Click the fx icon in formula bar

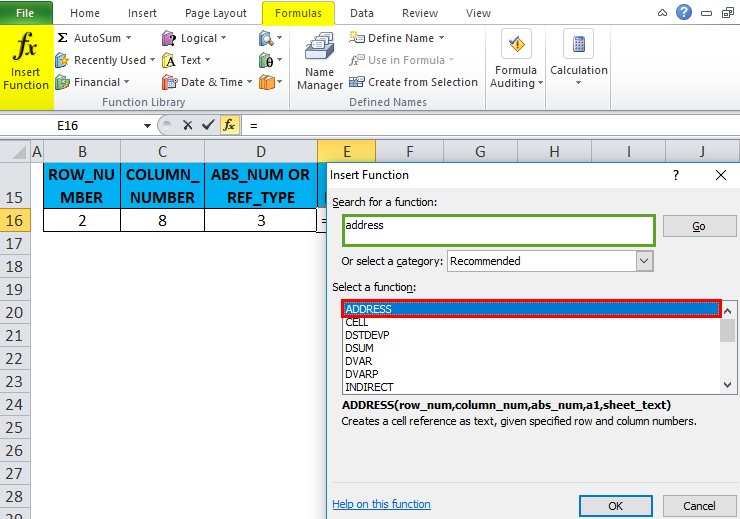(x=229, y=125)
